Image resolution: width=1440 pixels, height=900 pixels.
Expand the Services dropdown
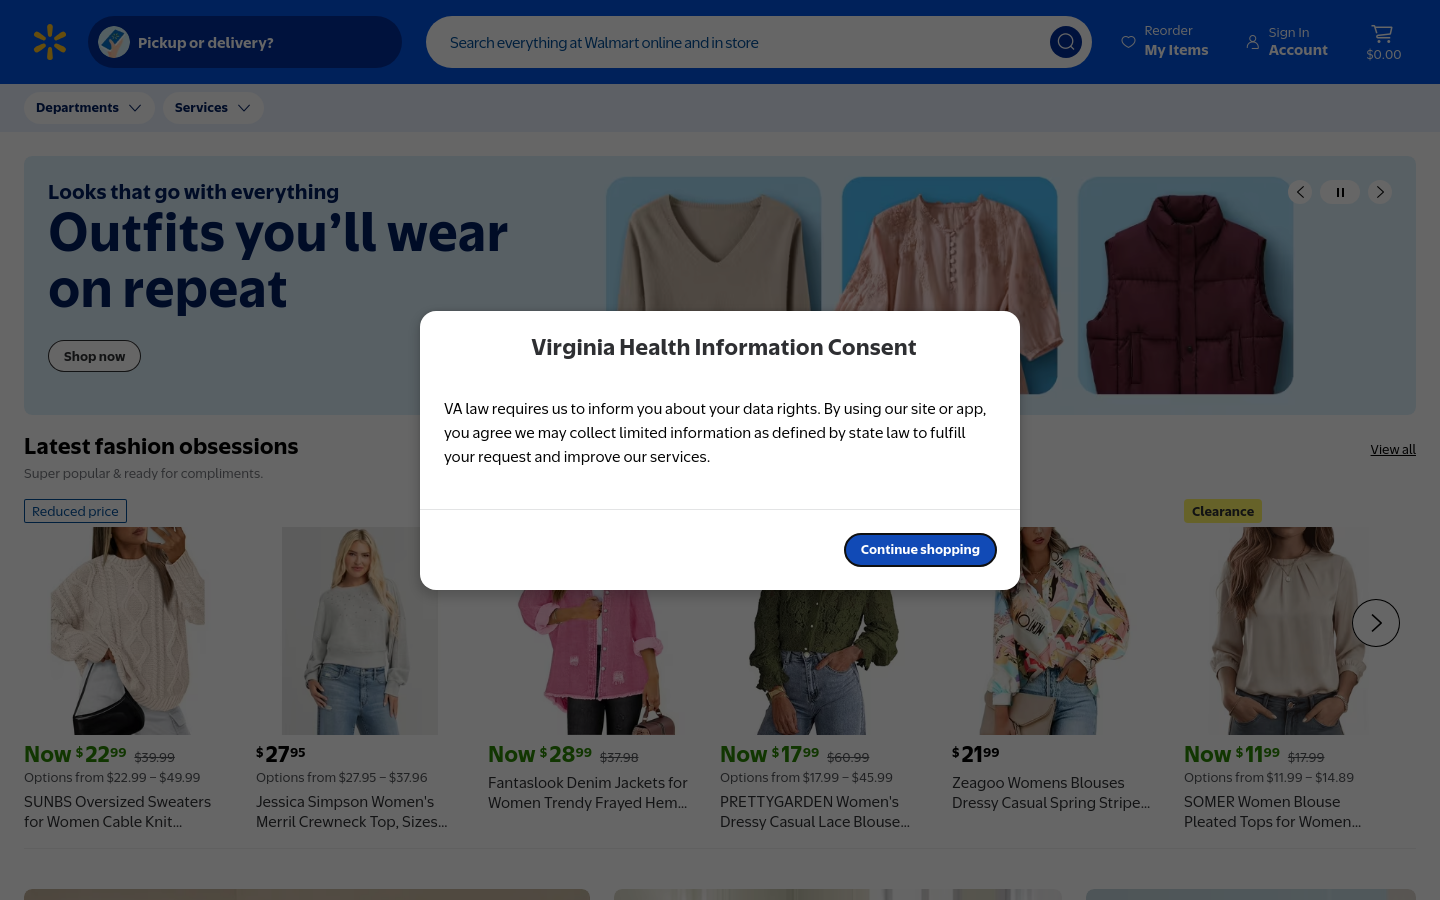[x=213, y=108]
